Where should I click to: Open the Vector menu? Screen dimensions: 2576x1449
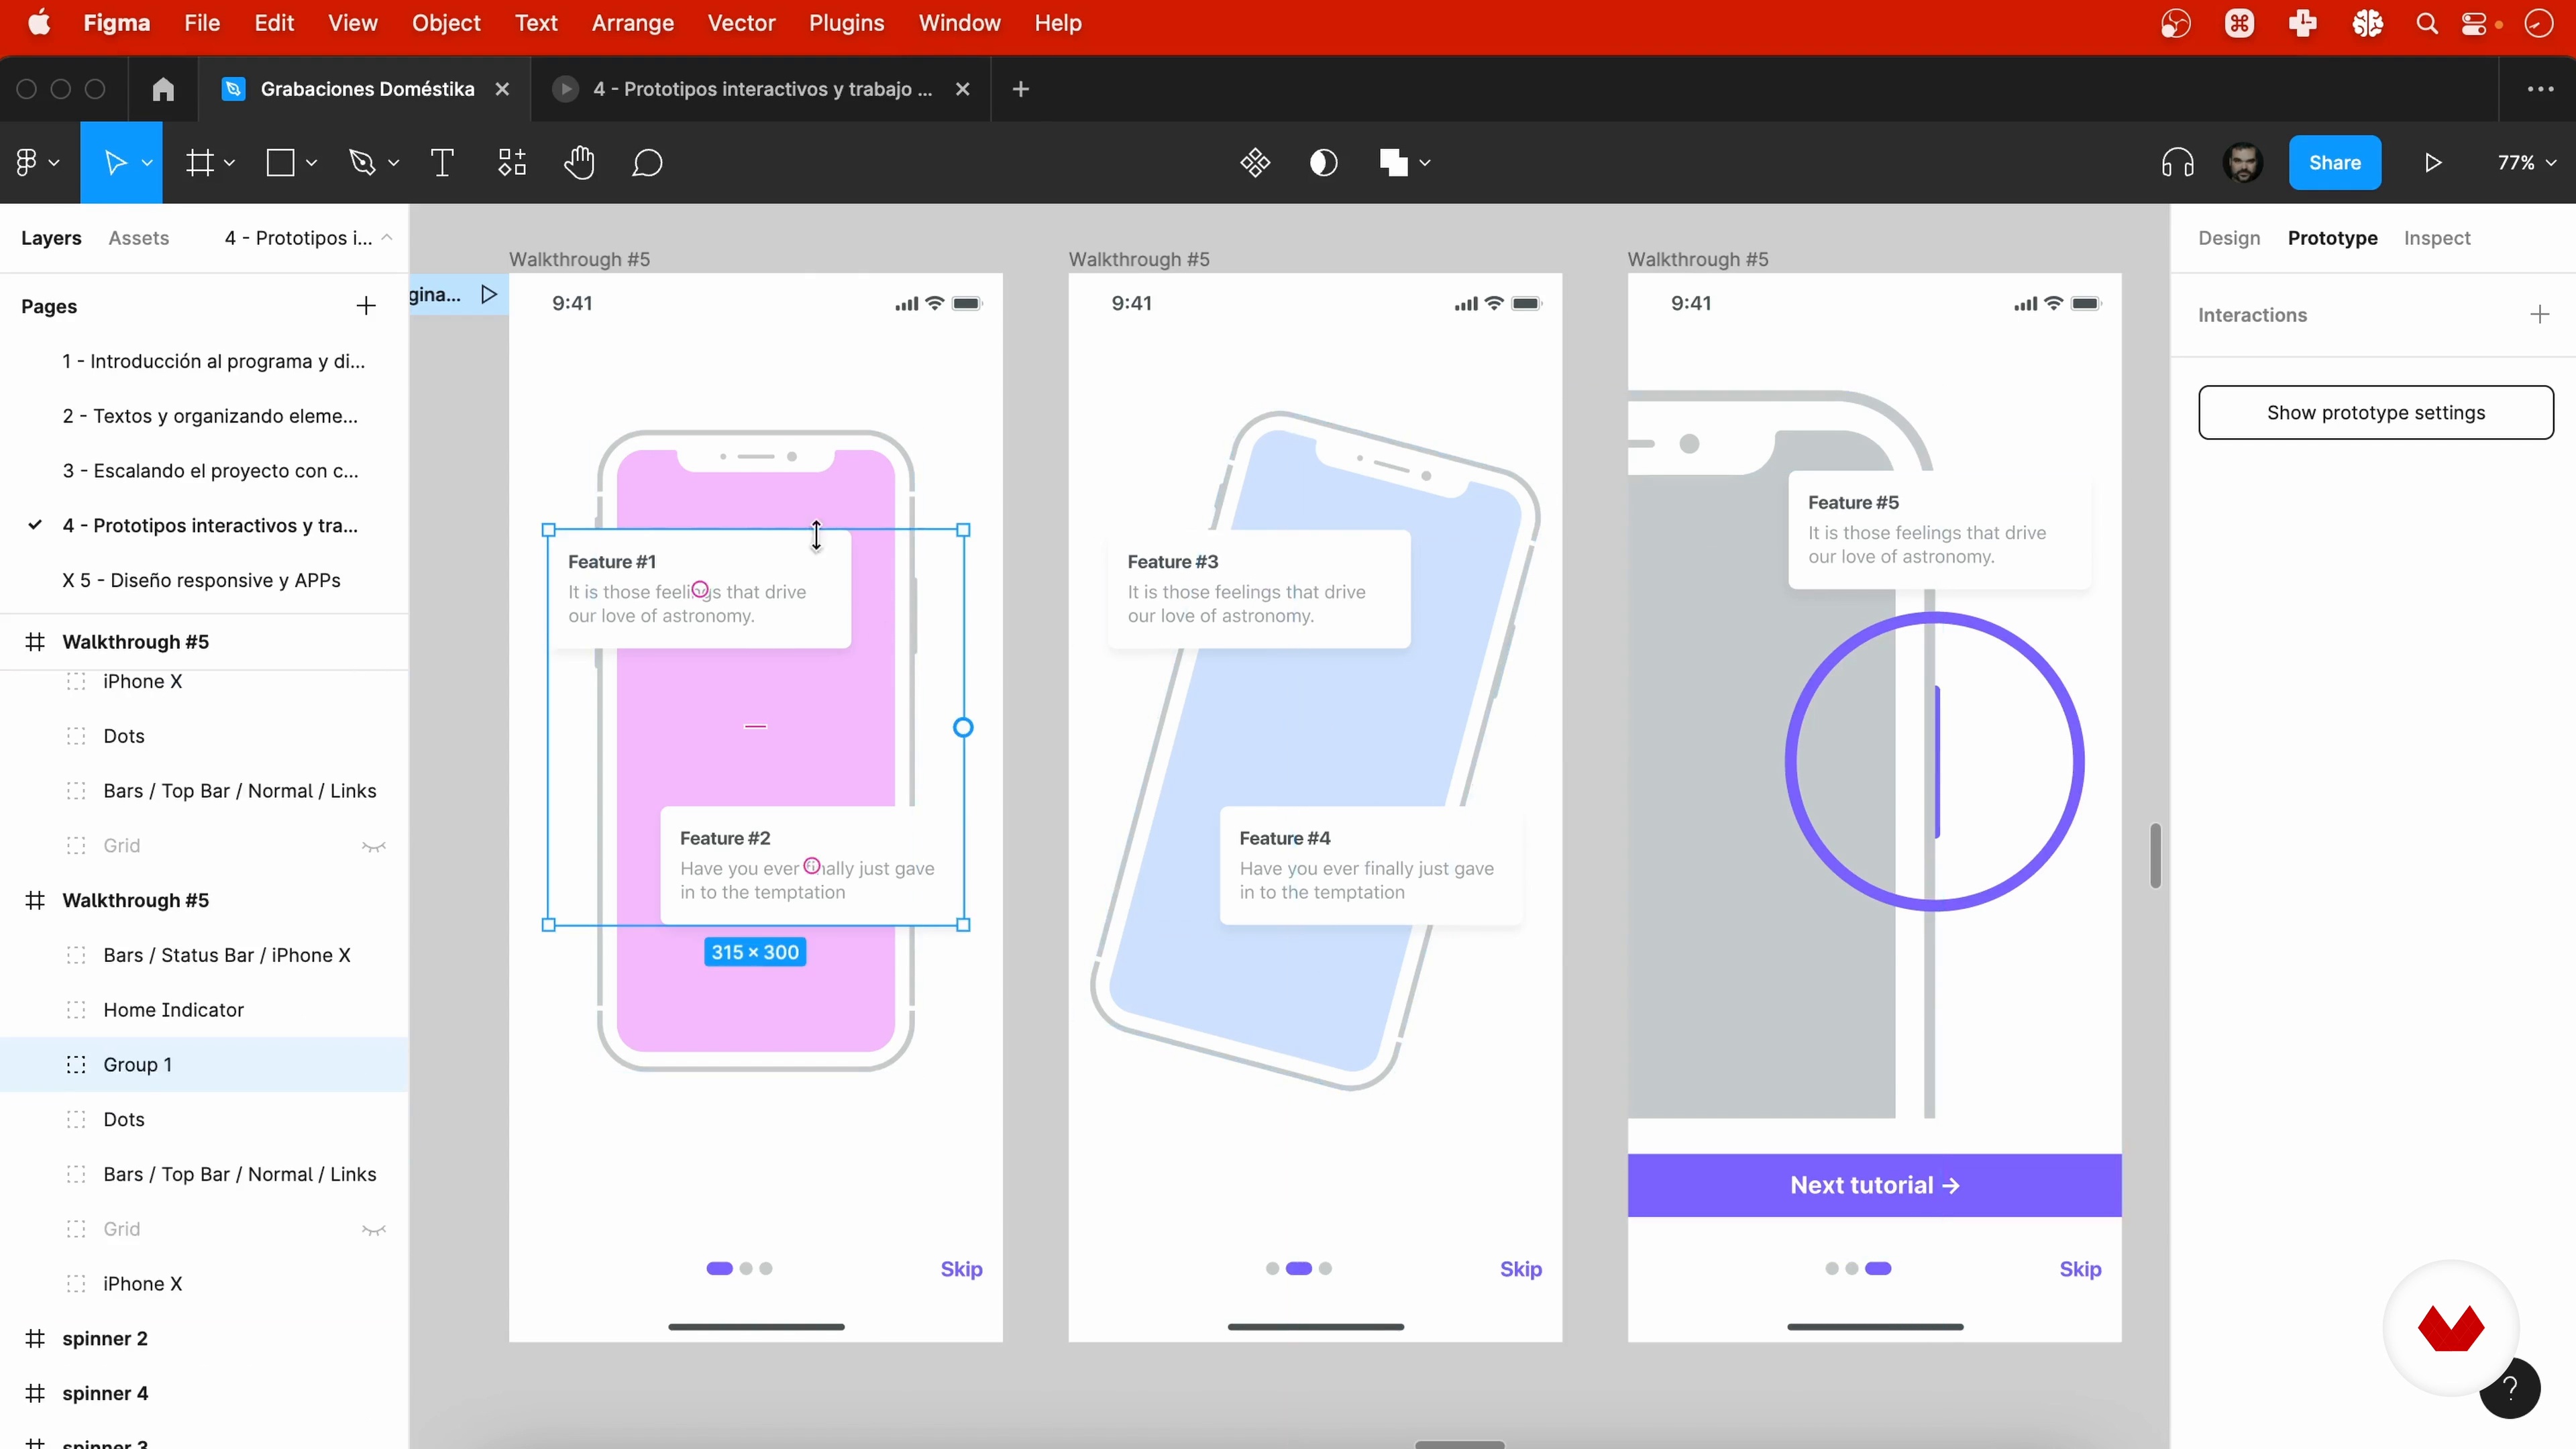tap(741, 23)
